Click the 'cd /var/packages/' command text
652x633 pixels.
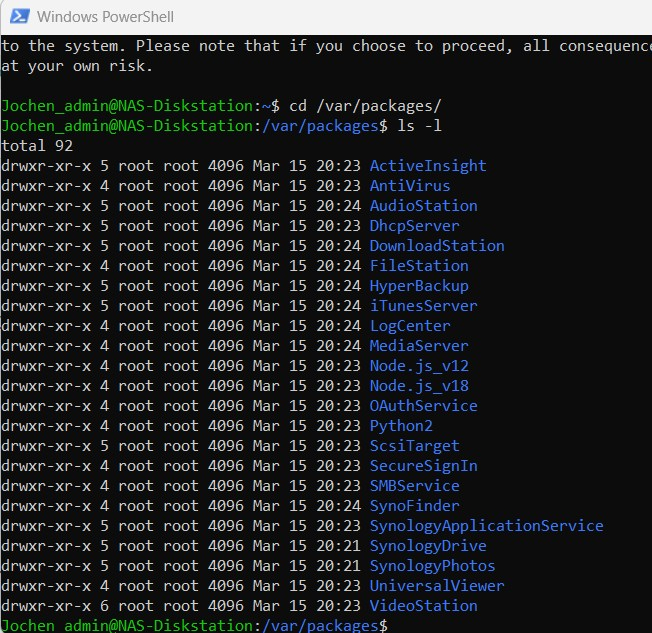point(365,106)
